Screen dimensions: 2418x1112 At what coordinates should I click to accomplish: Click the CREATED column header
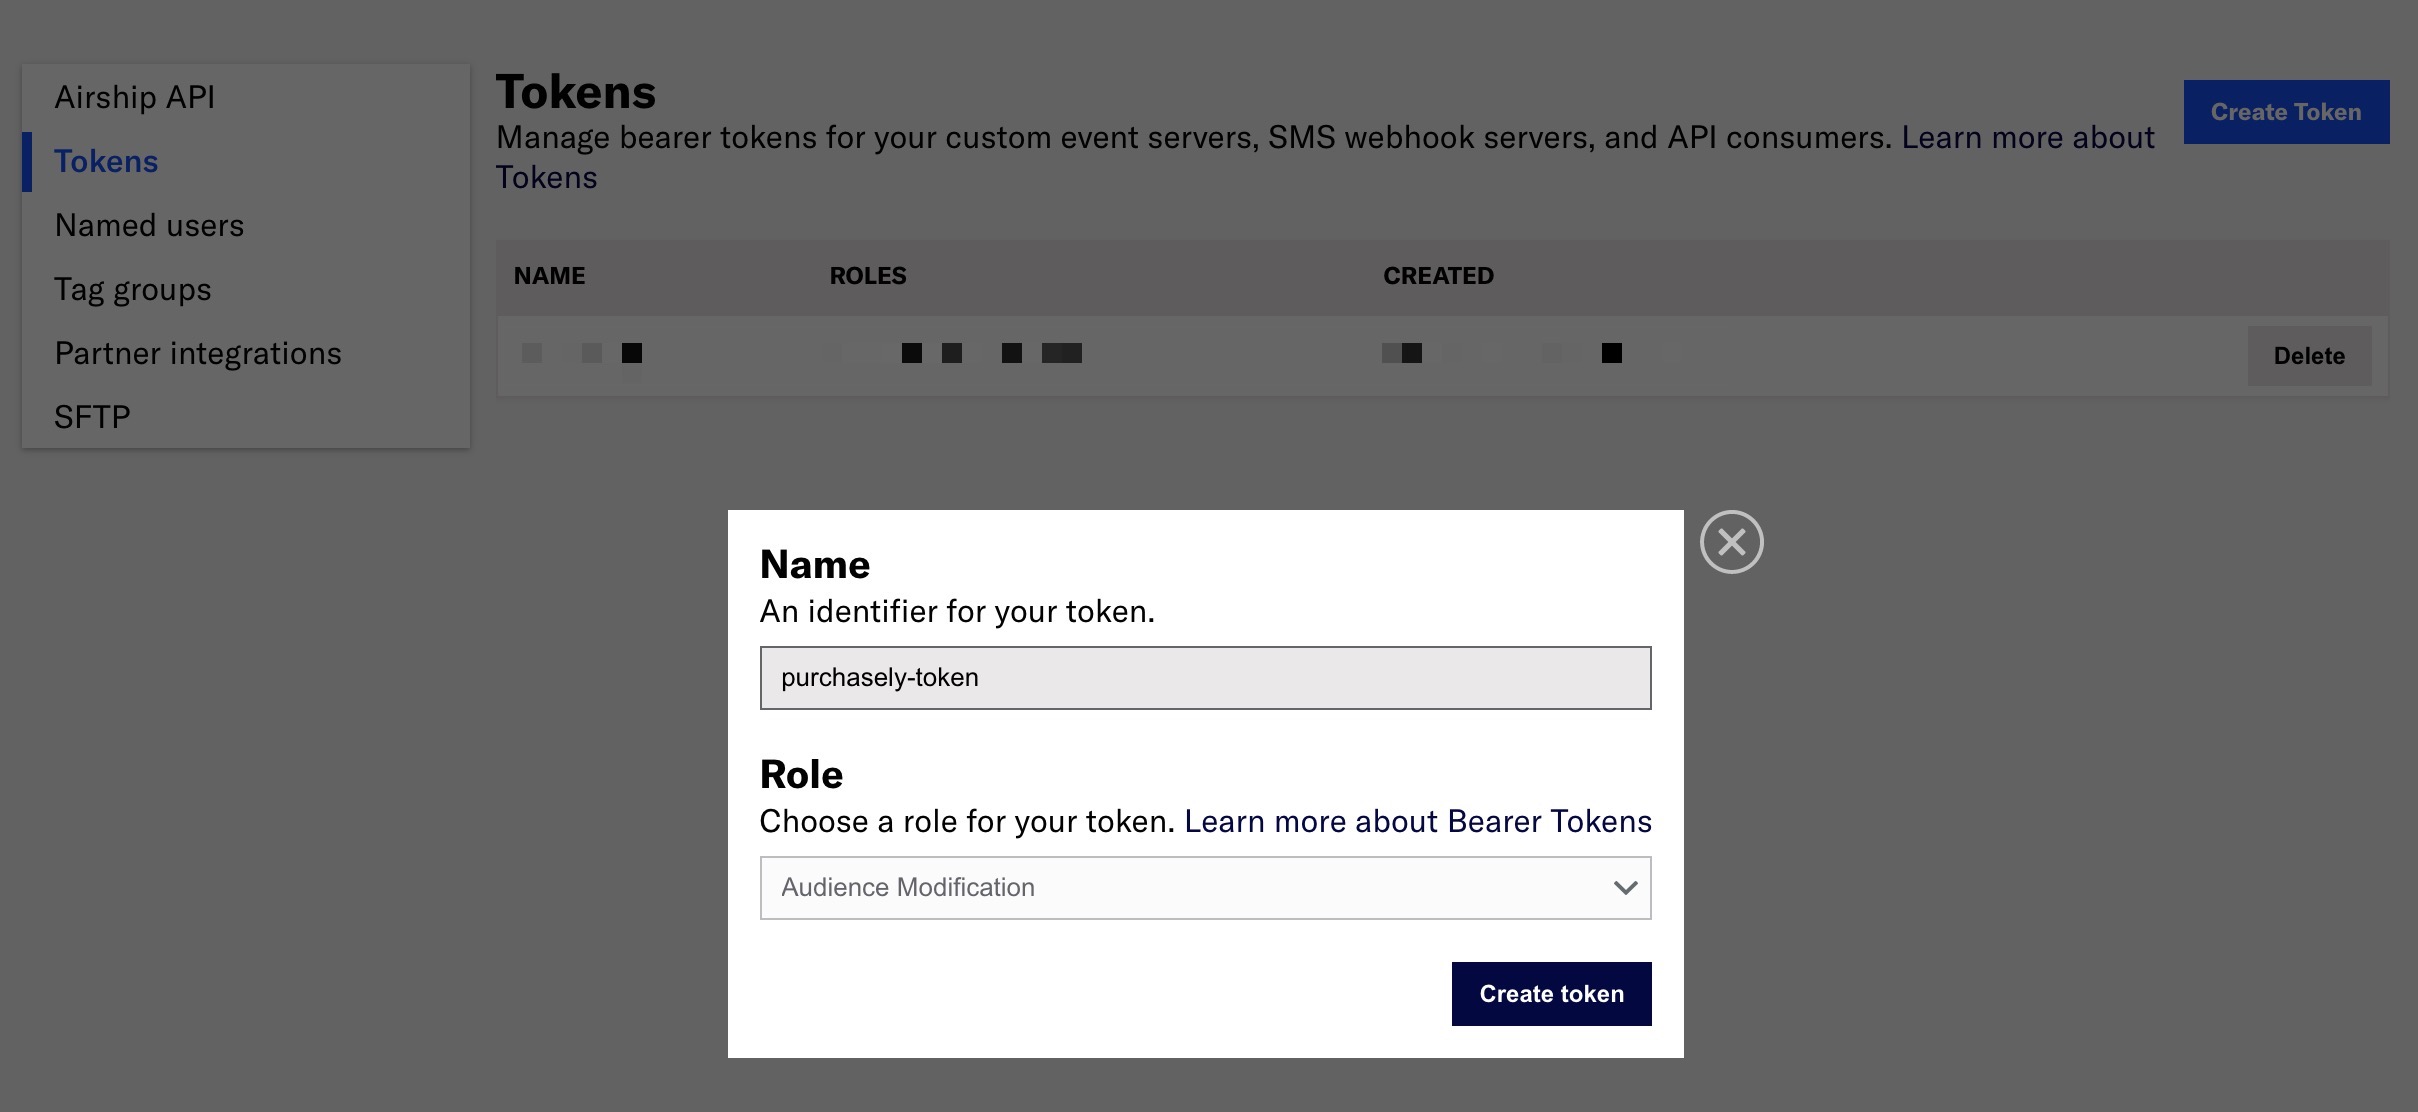1438,276
